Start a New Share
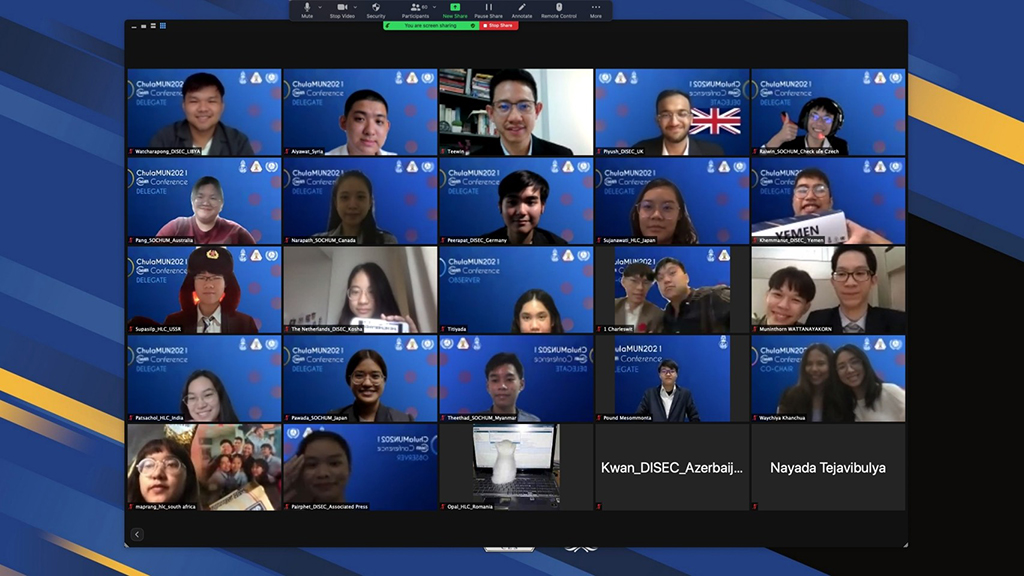This screenshot has width=1024, height=576. [x=455, y=8]
